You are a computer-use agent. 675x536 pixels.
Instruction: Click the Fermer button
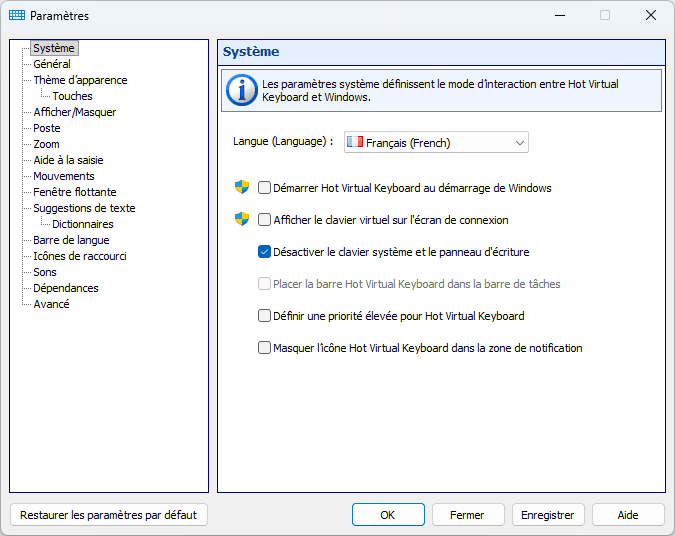(x=468, y=515)
